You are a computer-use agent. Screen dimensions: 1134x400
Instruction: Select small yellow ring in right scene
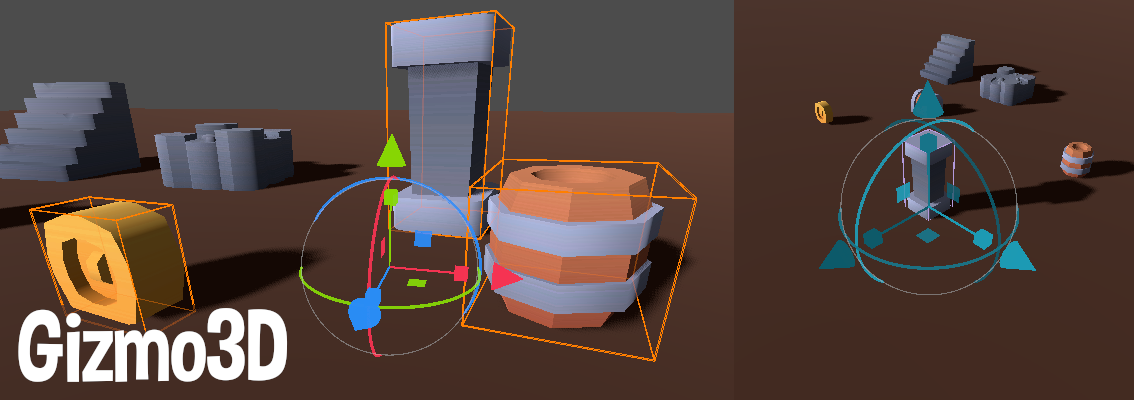pos(824,111)
